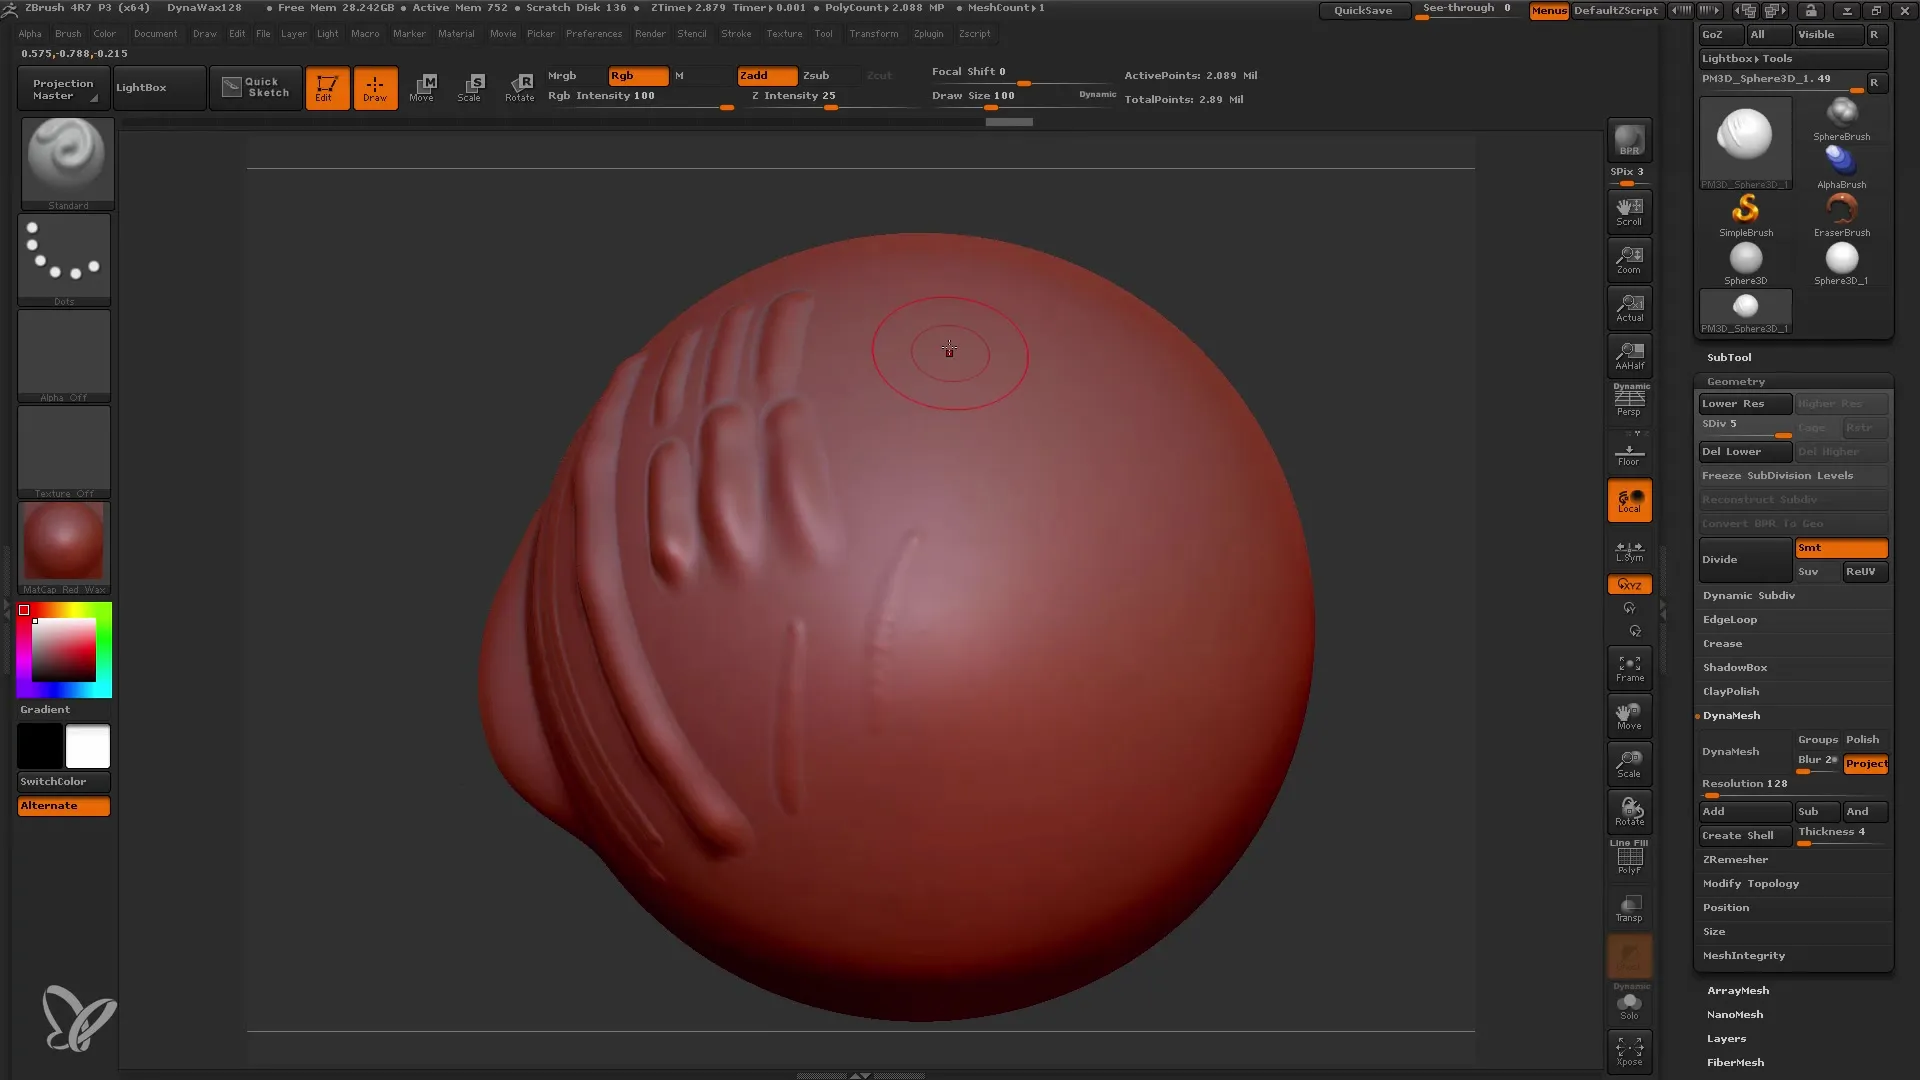Select the Rotate tool in toolbar
The height and width of the screenshot is (1080, 1920).
coord(518,86)
